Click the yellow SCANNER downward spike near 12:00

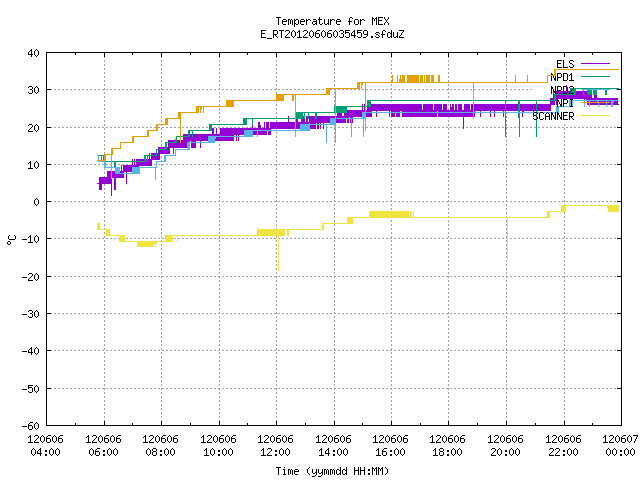(278, 253)
